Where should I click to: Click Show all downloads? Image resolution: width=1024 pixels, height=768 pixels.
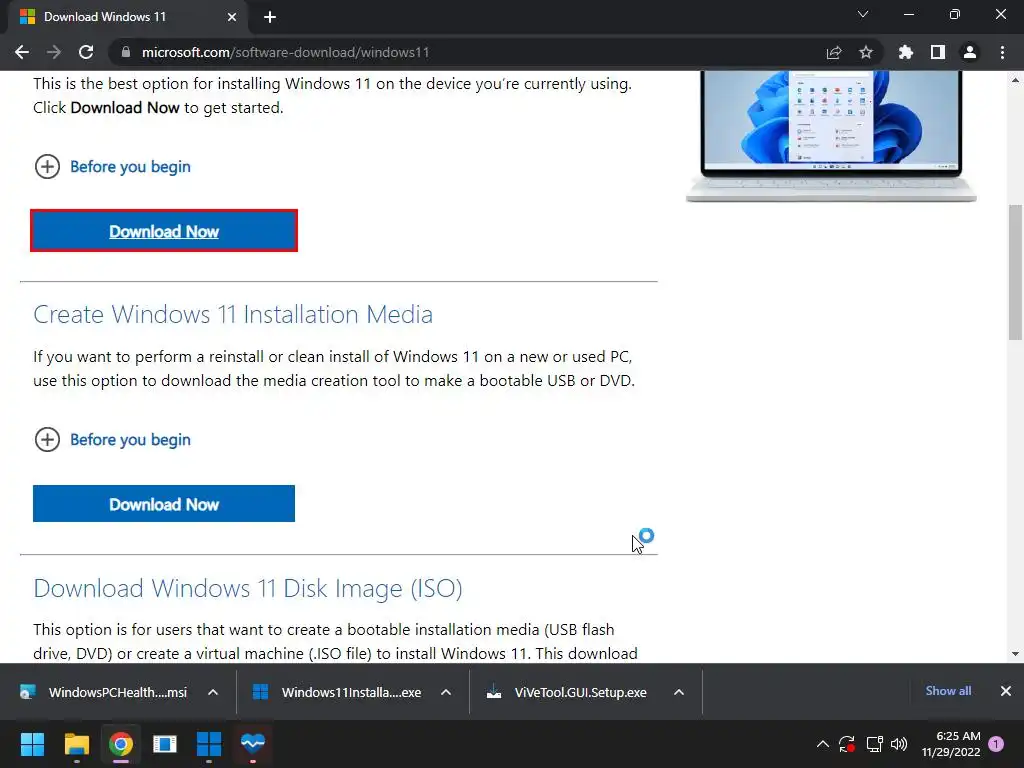(948, 691)
